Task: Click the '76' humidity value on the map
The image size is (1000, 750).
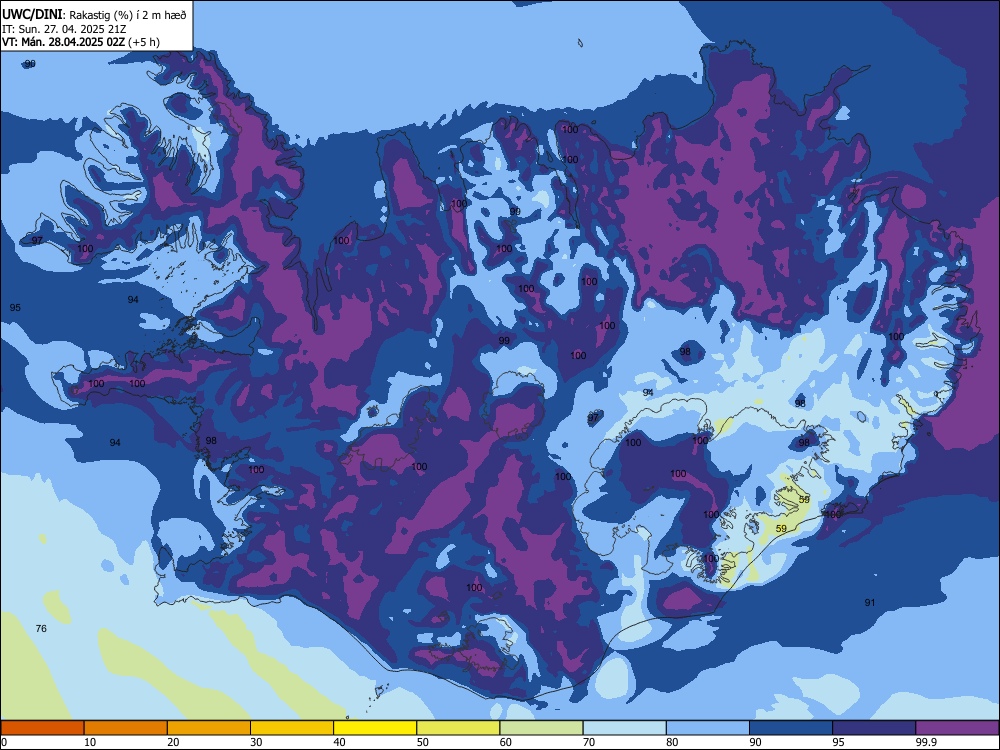Action: tap(41, 629)
